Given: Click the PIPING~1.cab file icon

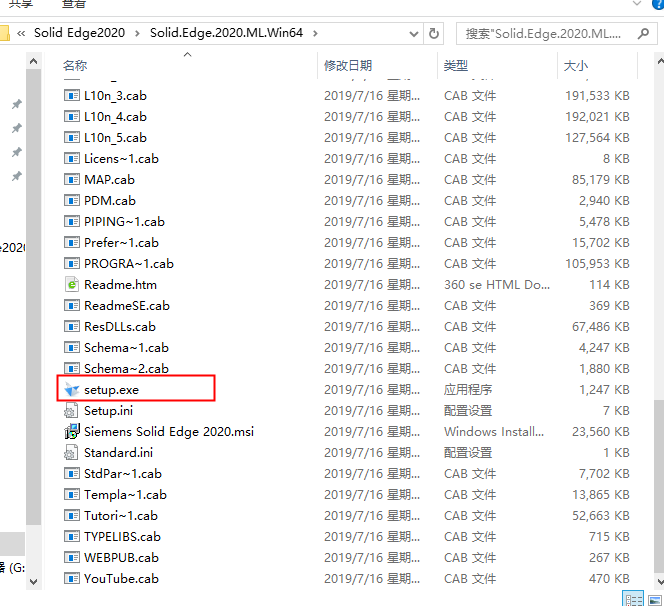Looking at the screenshot, I should coord(72,221).
